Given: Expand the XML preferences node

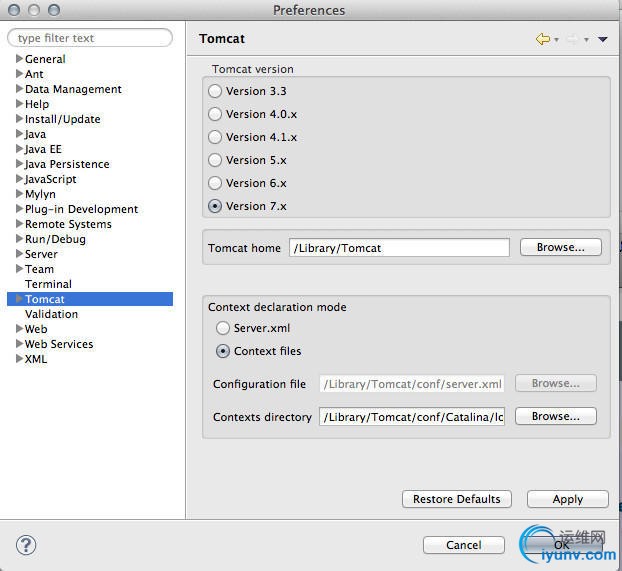Looking at the screenshot, I should [x=19, y=359].
